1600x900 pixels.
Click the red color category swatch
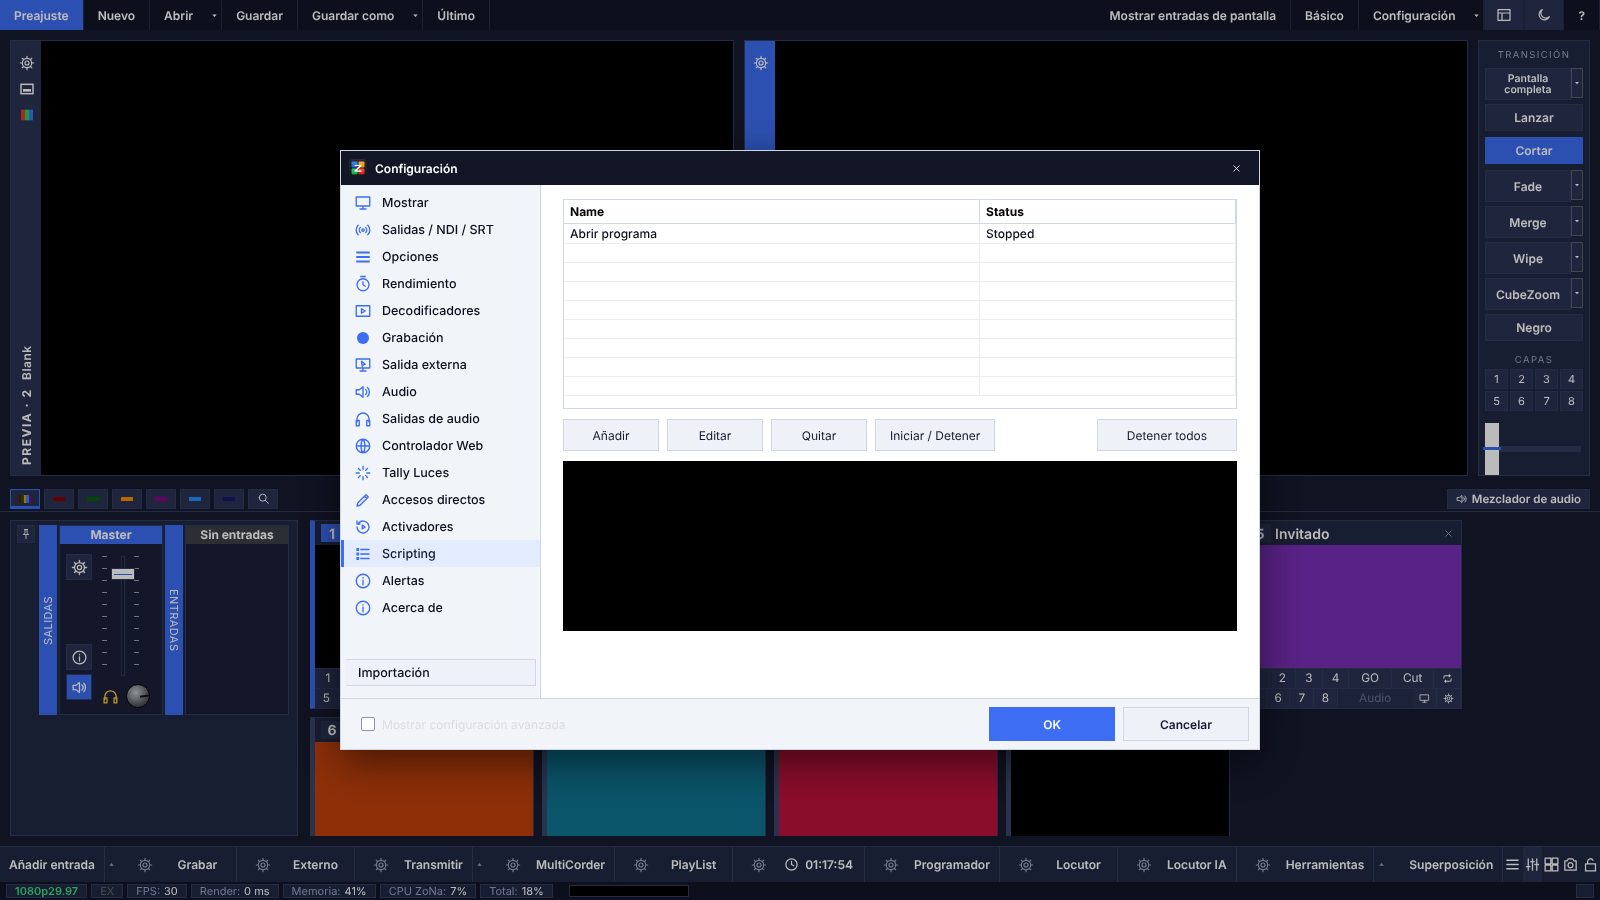(x=59, y=498)
